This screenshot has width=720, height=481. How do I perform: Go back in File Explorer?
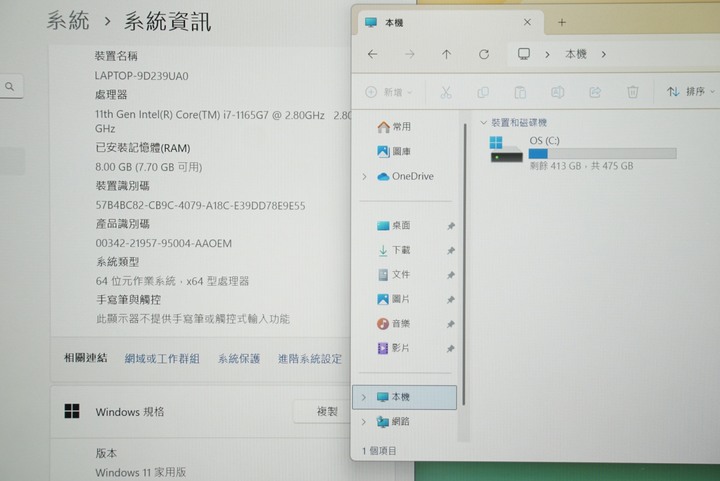point(372,54)
